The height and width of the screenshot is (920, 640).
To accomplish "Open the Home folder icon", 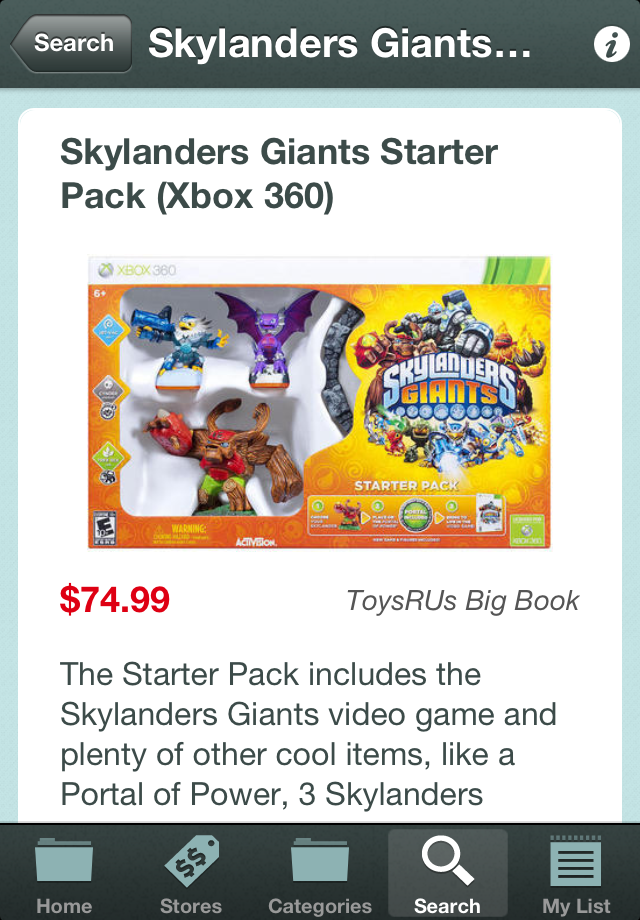I will tap(63, 860).
